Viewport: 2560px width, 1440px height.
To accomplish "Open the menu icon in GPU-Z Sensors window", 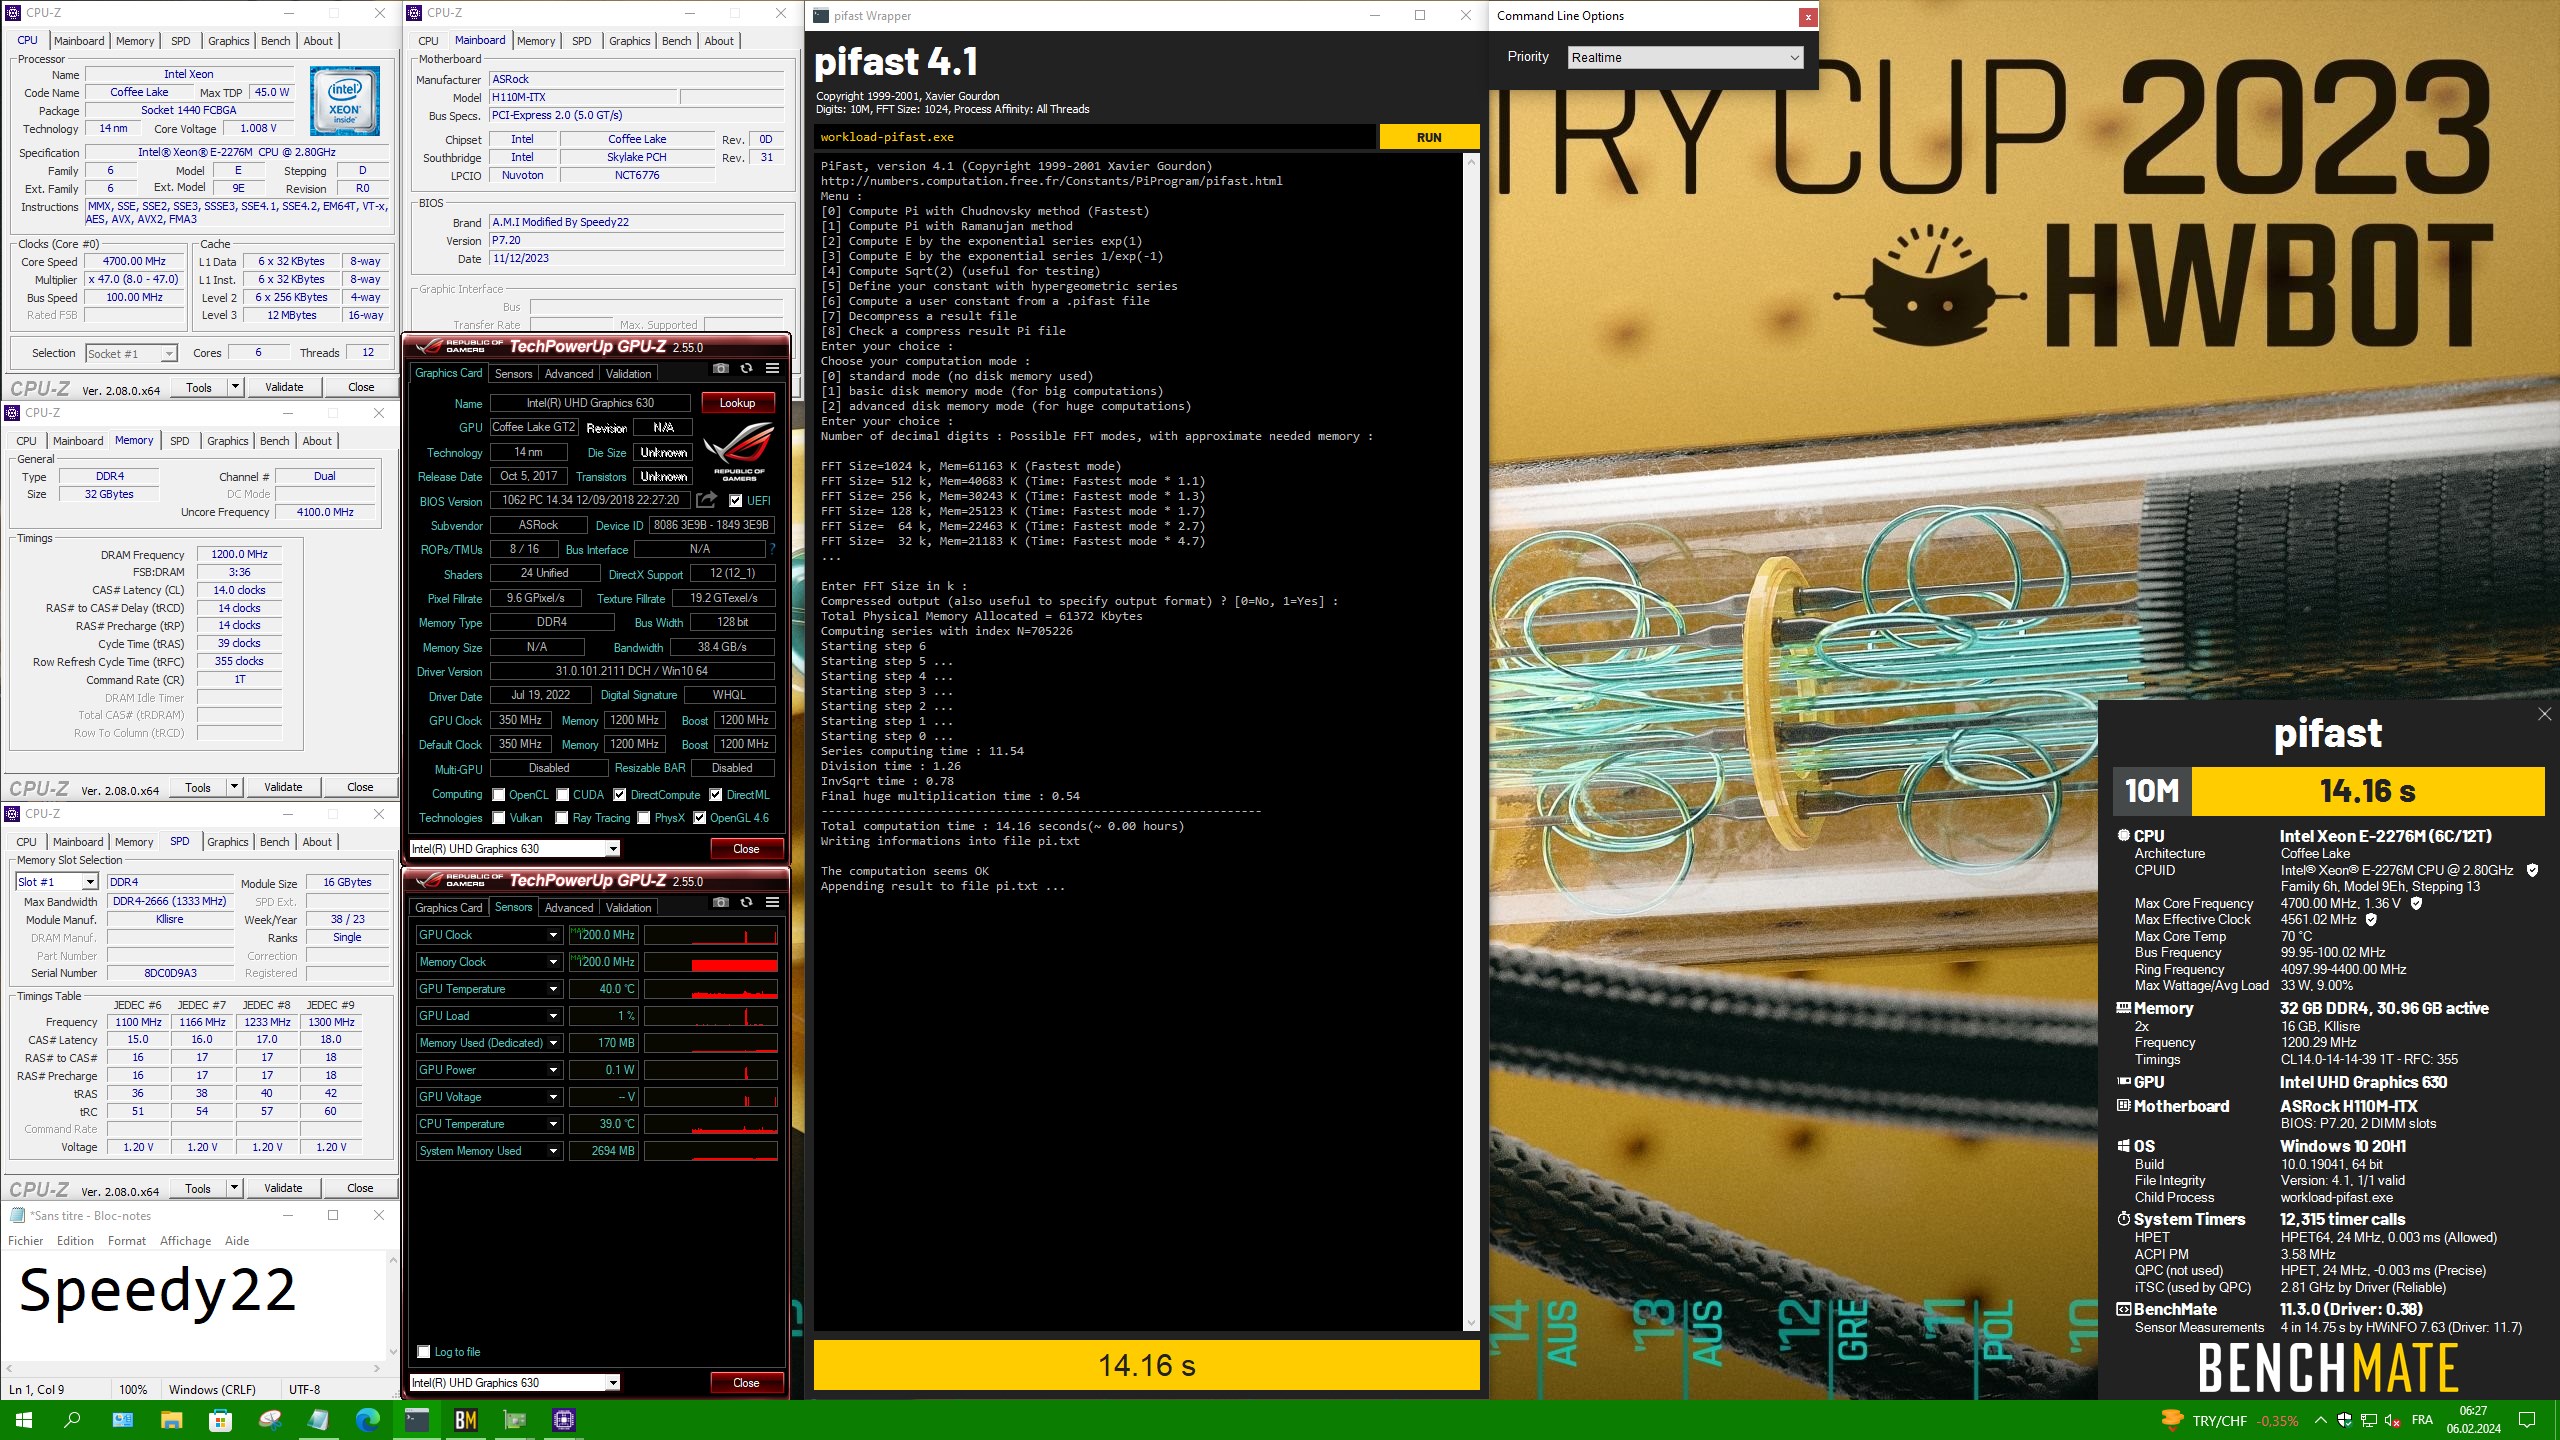I will pyautogui.click(x=772, y=903).
